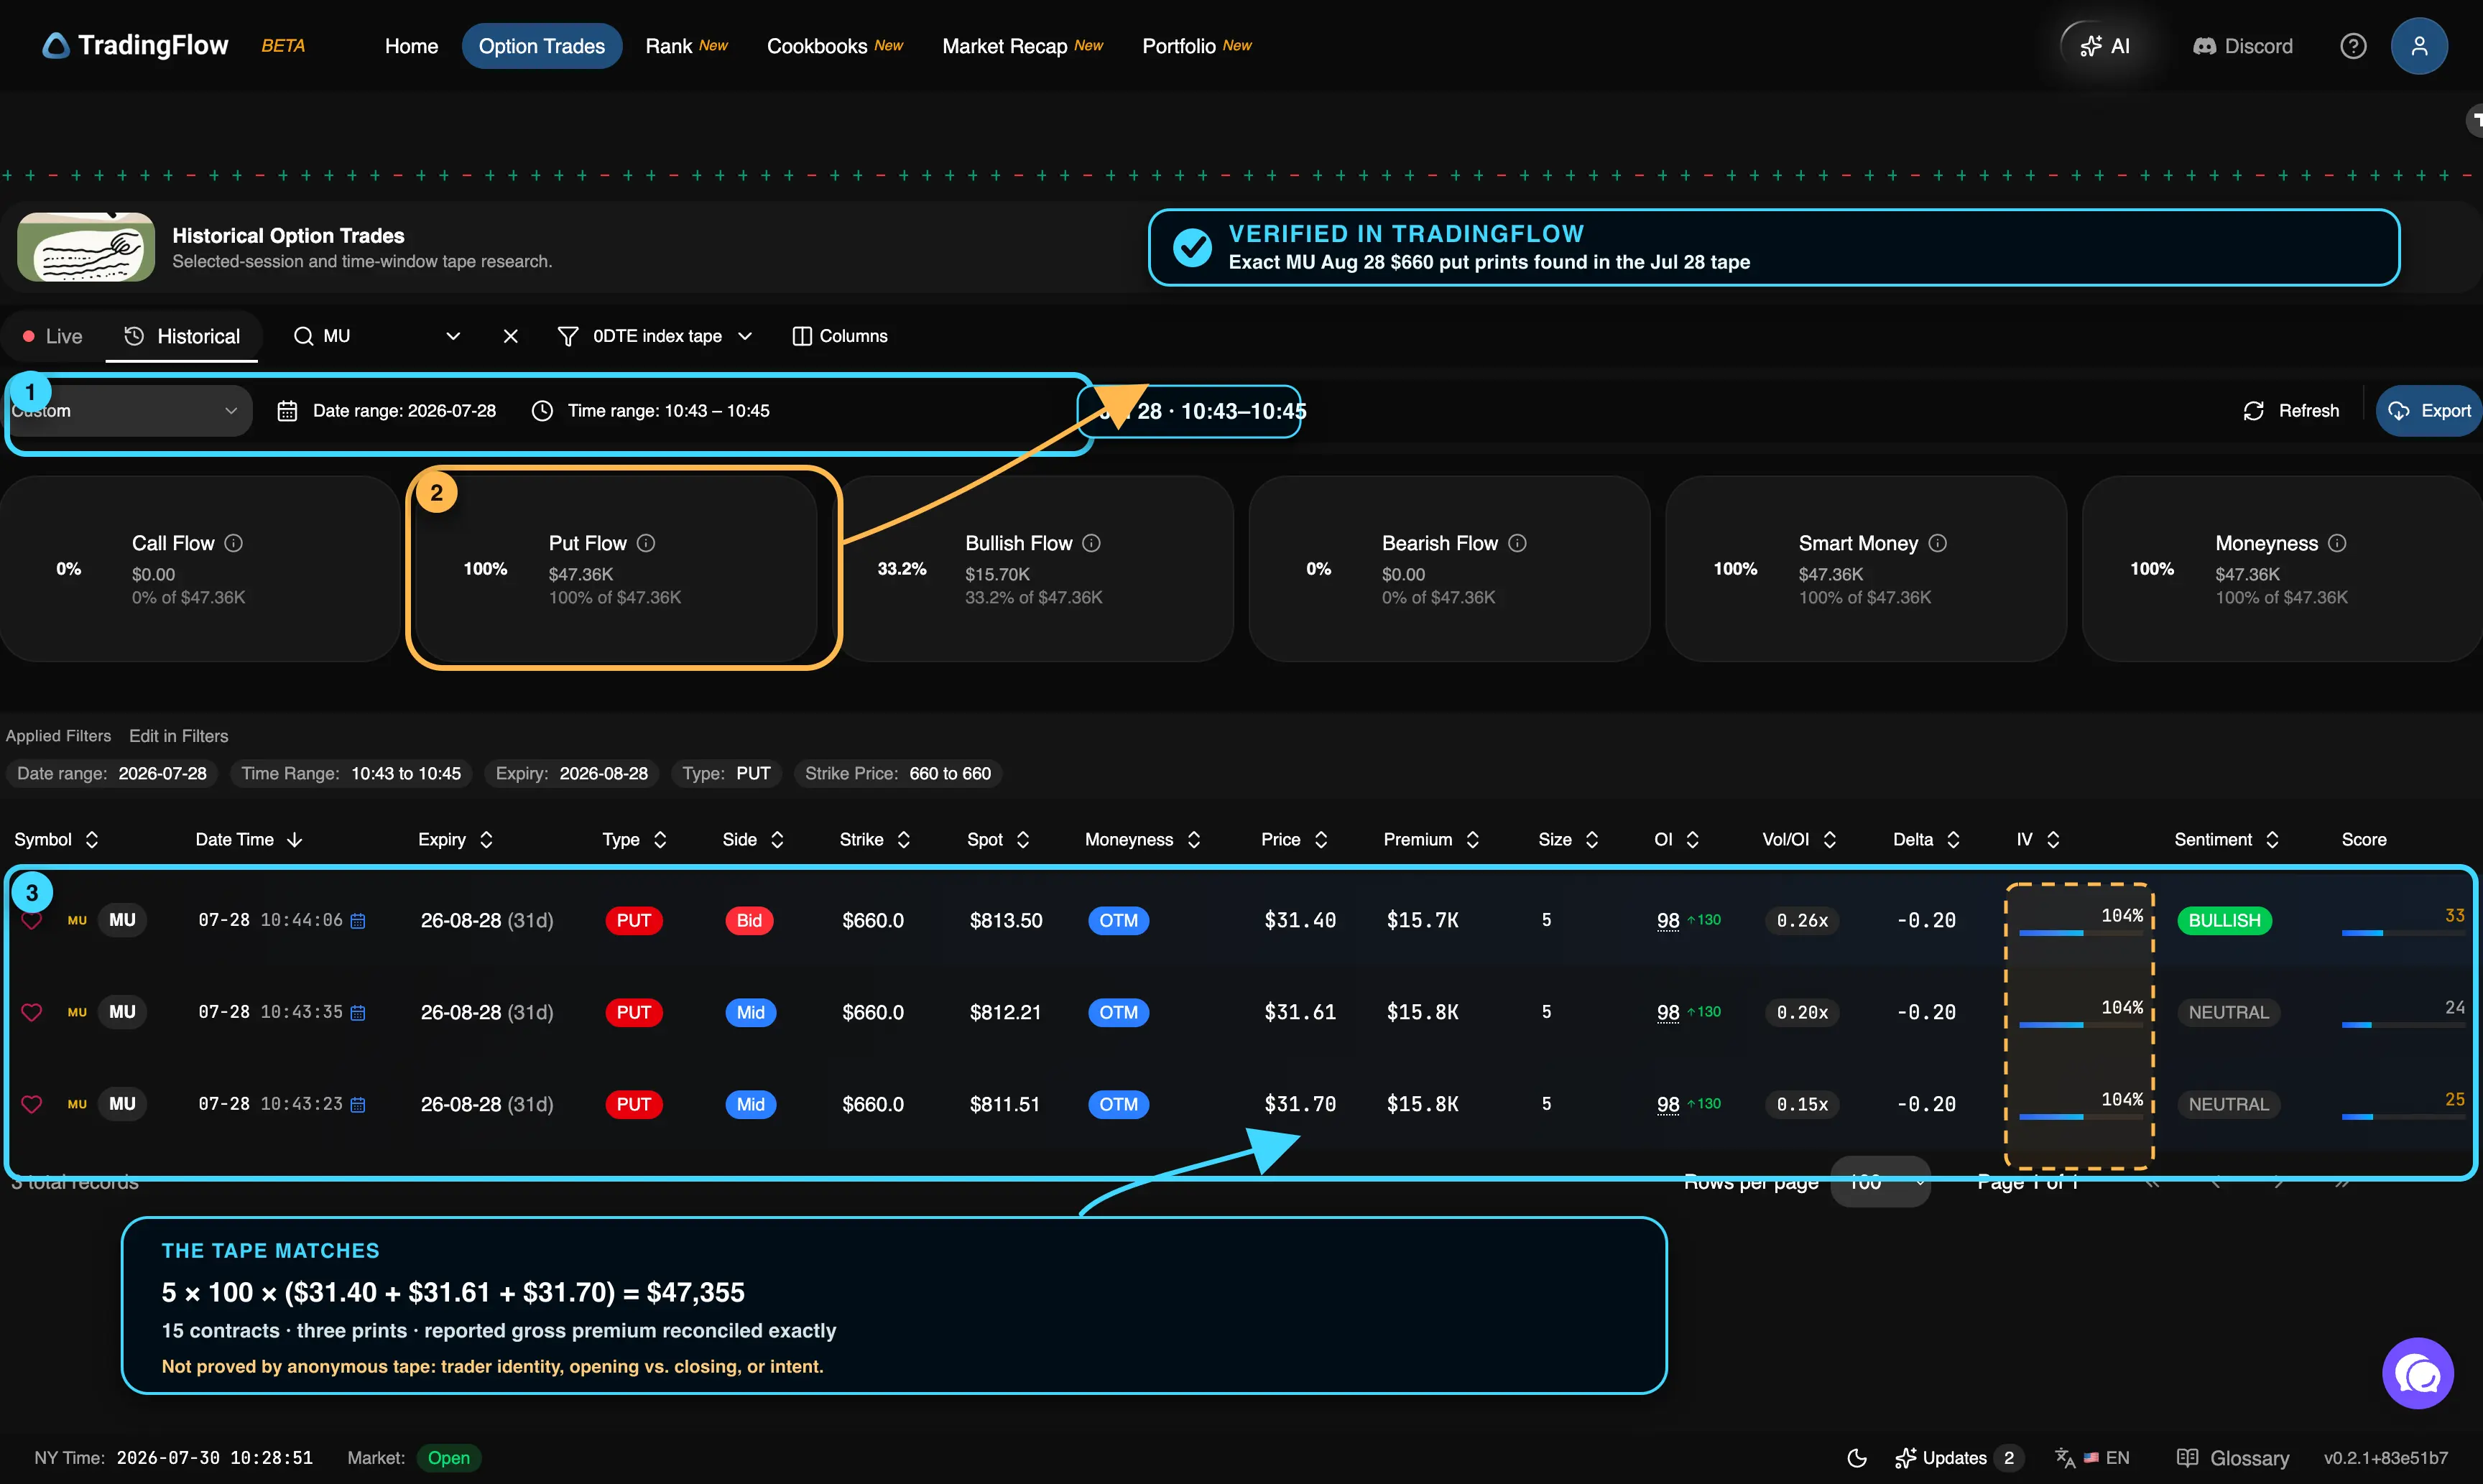Open the Custom range preset dropdown

tap(128, 411)
